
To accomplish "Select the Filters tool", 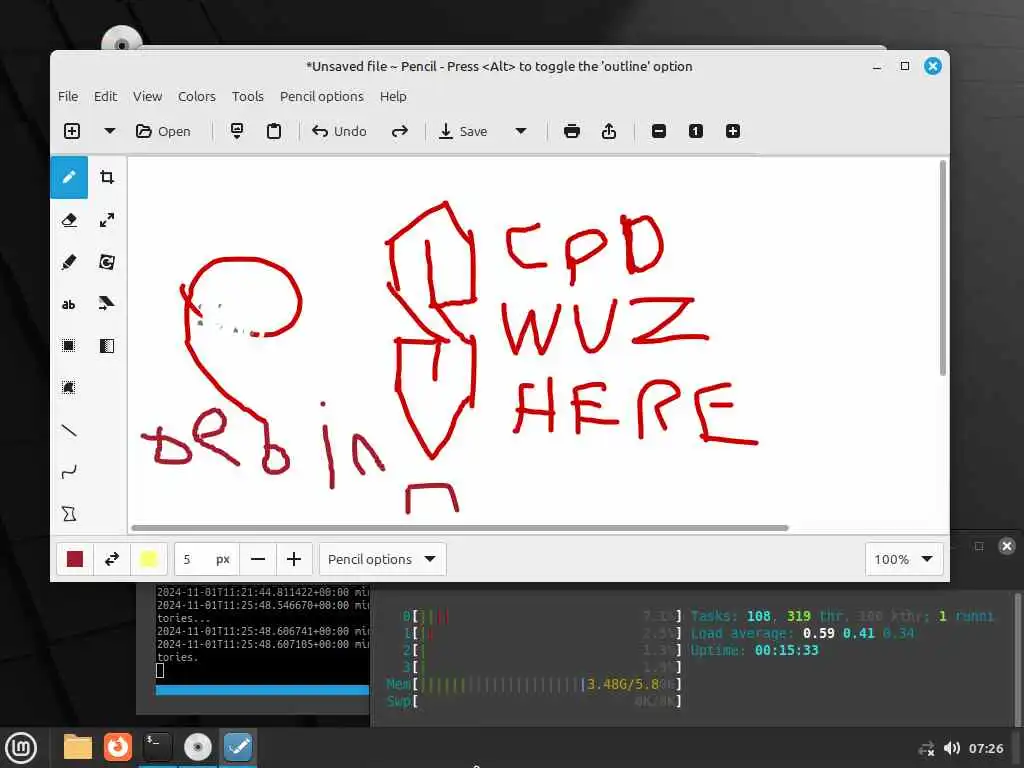I will pyautogui.click(x=106, y=345).
